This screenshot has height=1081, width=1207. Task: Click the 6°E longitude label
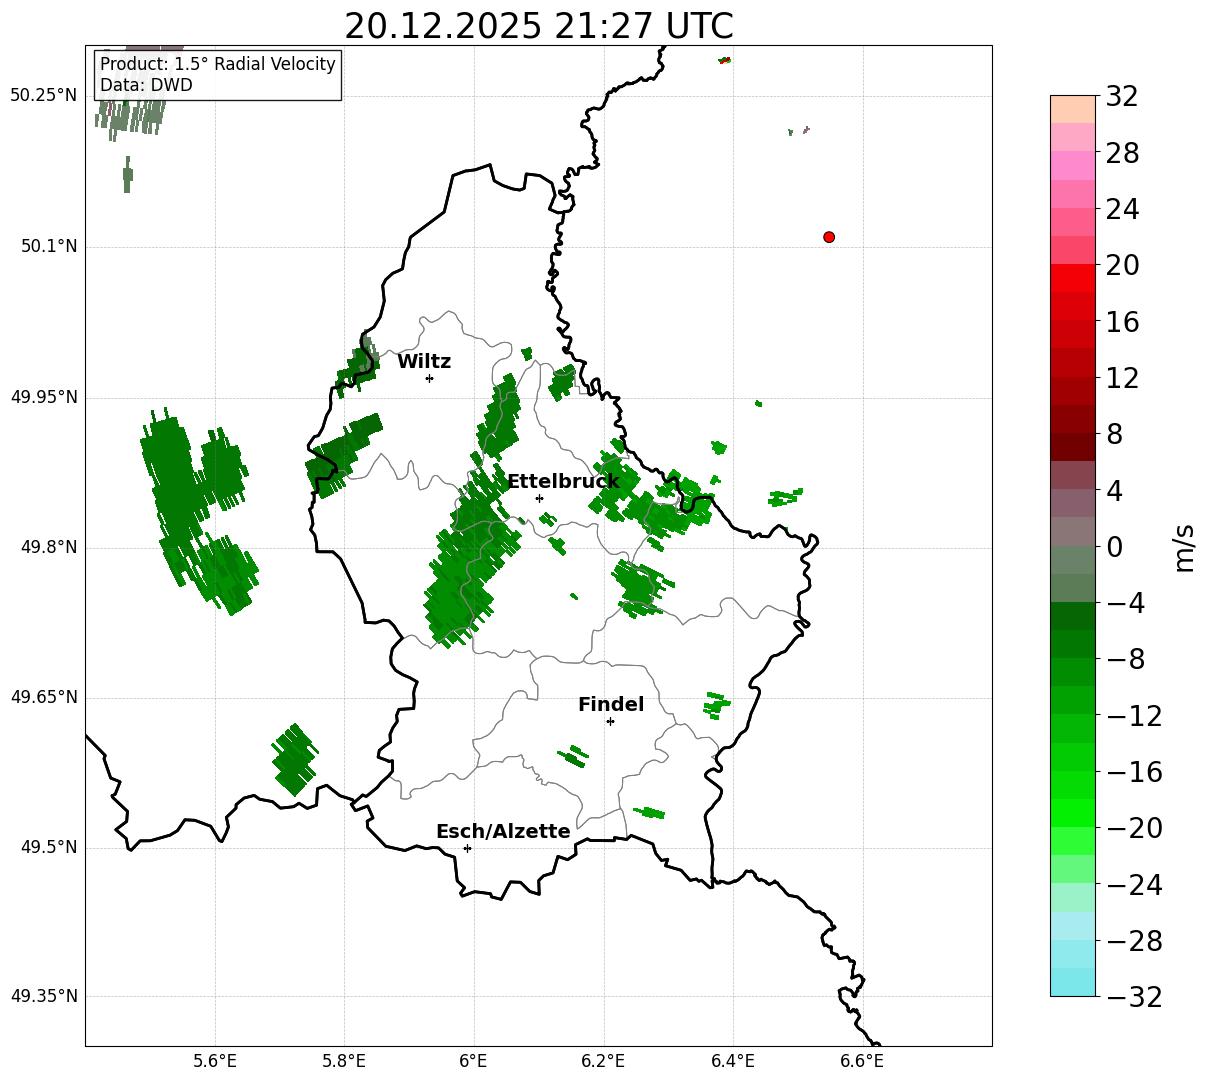pos(474,1061)
